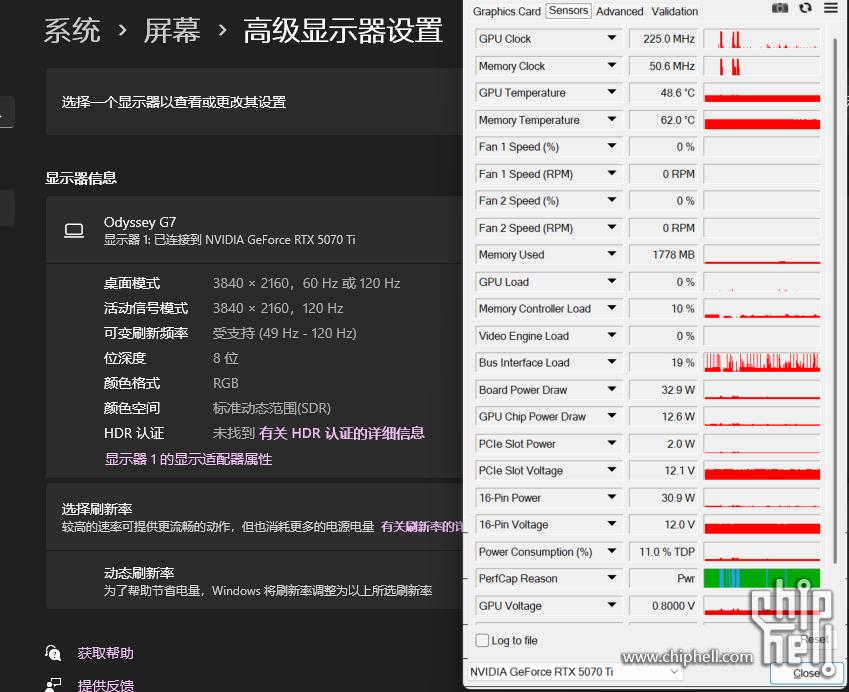Click the GPU Temperature value 48.6 °C
This screenshot has width=849, height=692.
pos(663,93)
